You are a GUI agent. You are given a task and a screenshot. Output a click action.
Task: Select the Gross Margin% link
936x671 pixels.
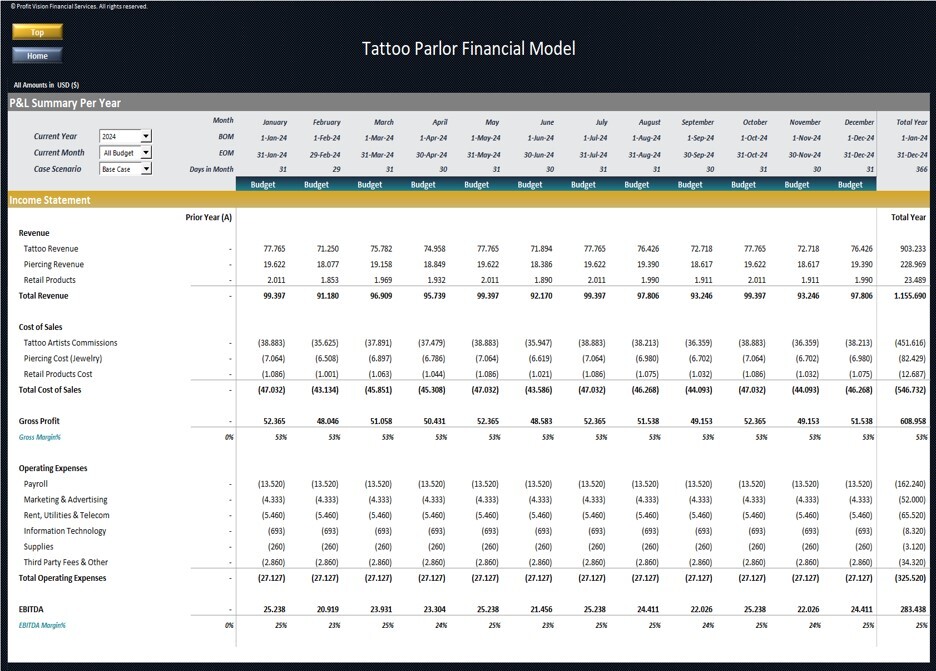tap(39, 437)
